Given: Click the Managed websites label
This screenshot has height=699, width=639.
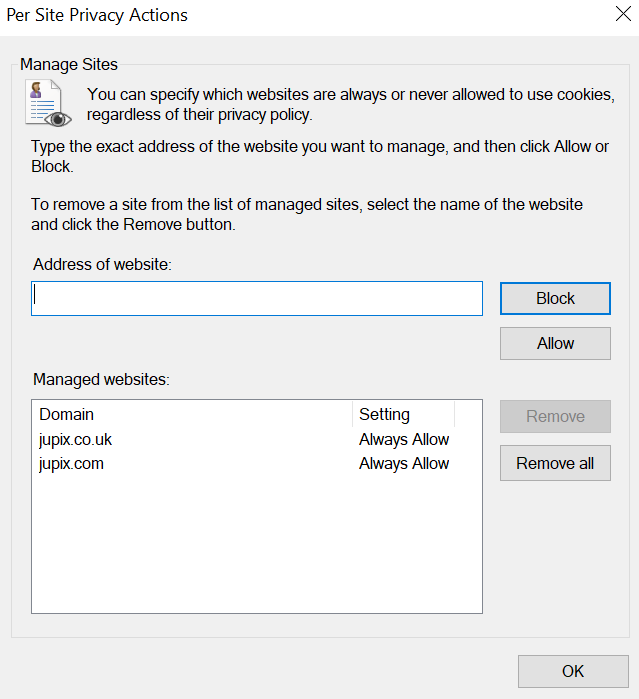Looking at the screenshot, I should (101, 379).
